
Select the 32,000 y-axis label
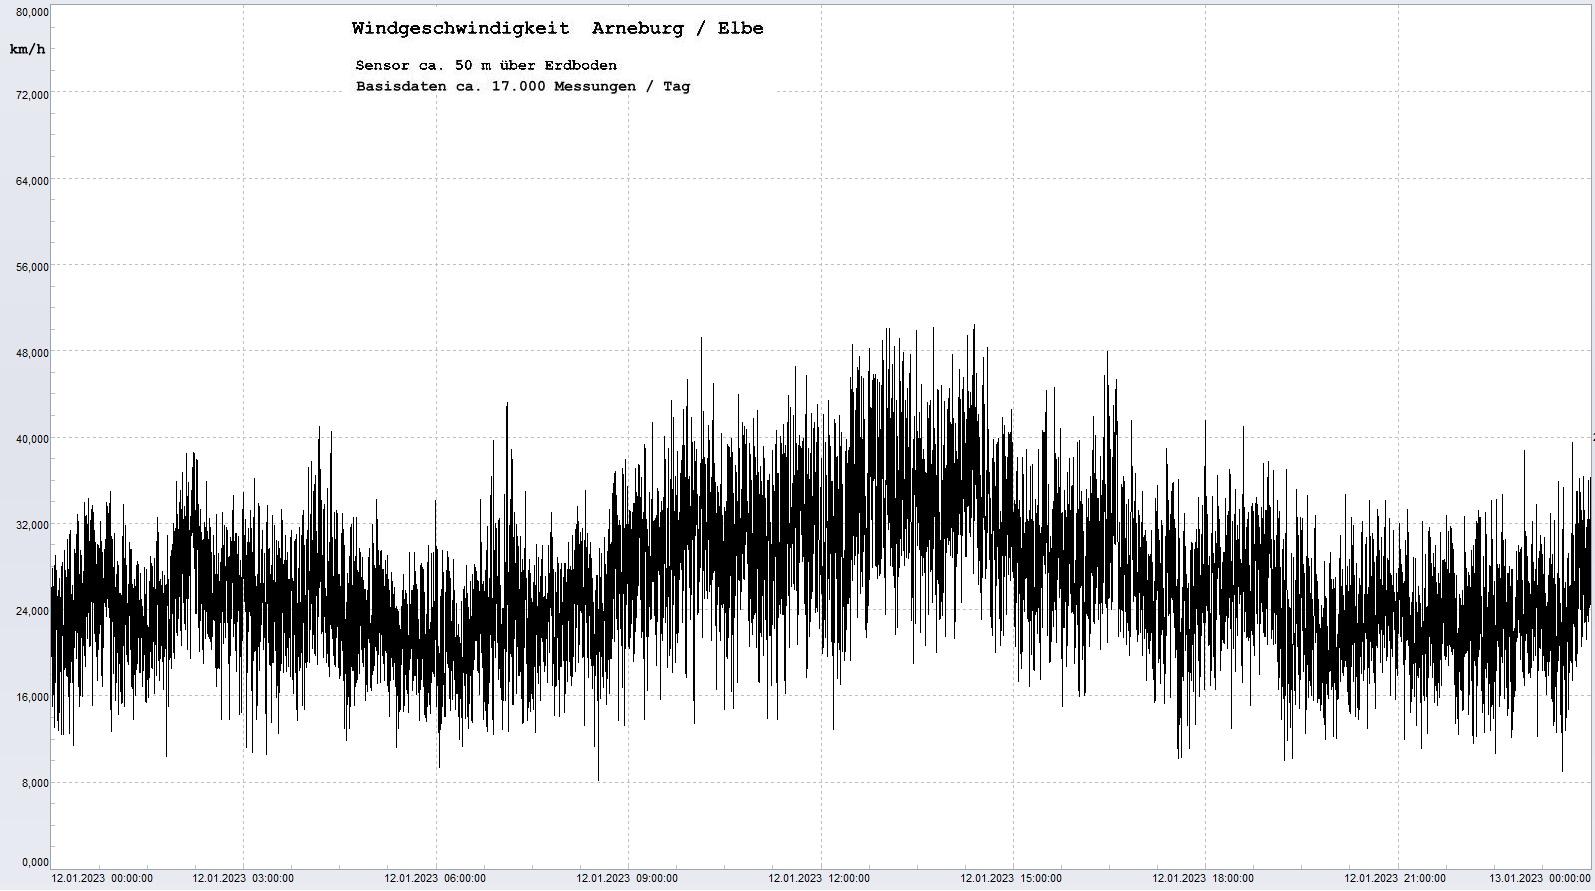31,525
